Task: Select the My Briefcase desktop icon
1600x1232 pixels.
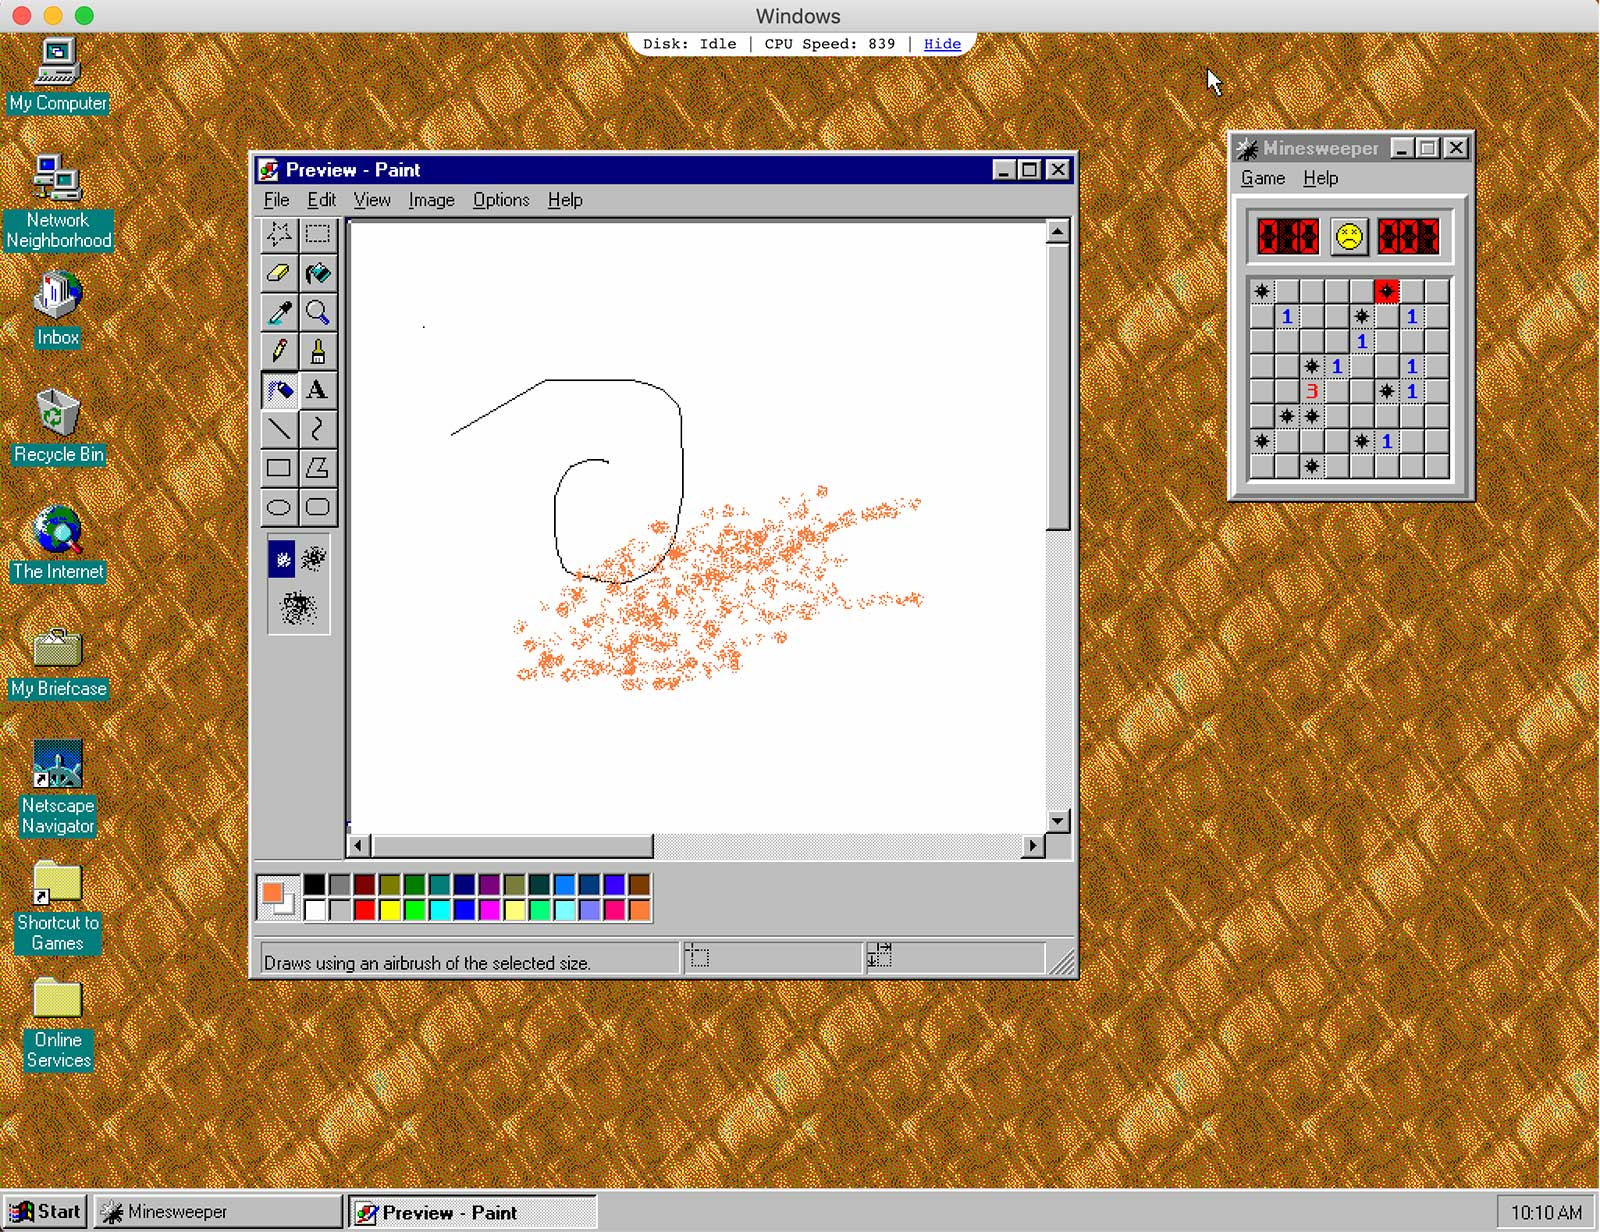Action: [58, 661]
